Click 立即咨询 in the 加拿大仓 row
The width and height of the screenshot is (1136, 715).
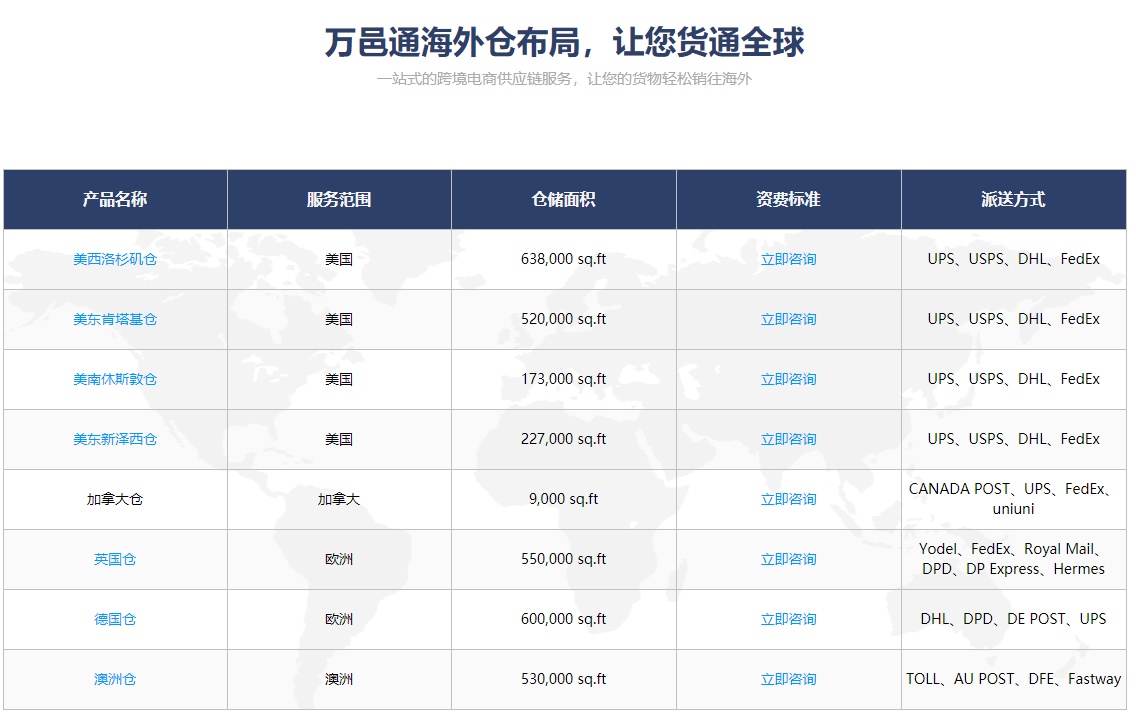coord(788,499)
